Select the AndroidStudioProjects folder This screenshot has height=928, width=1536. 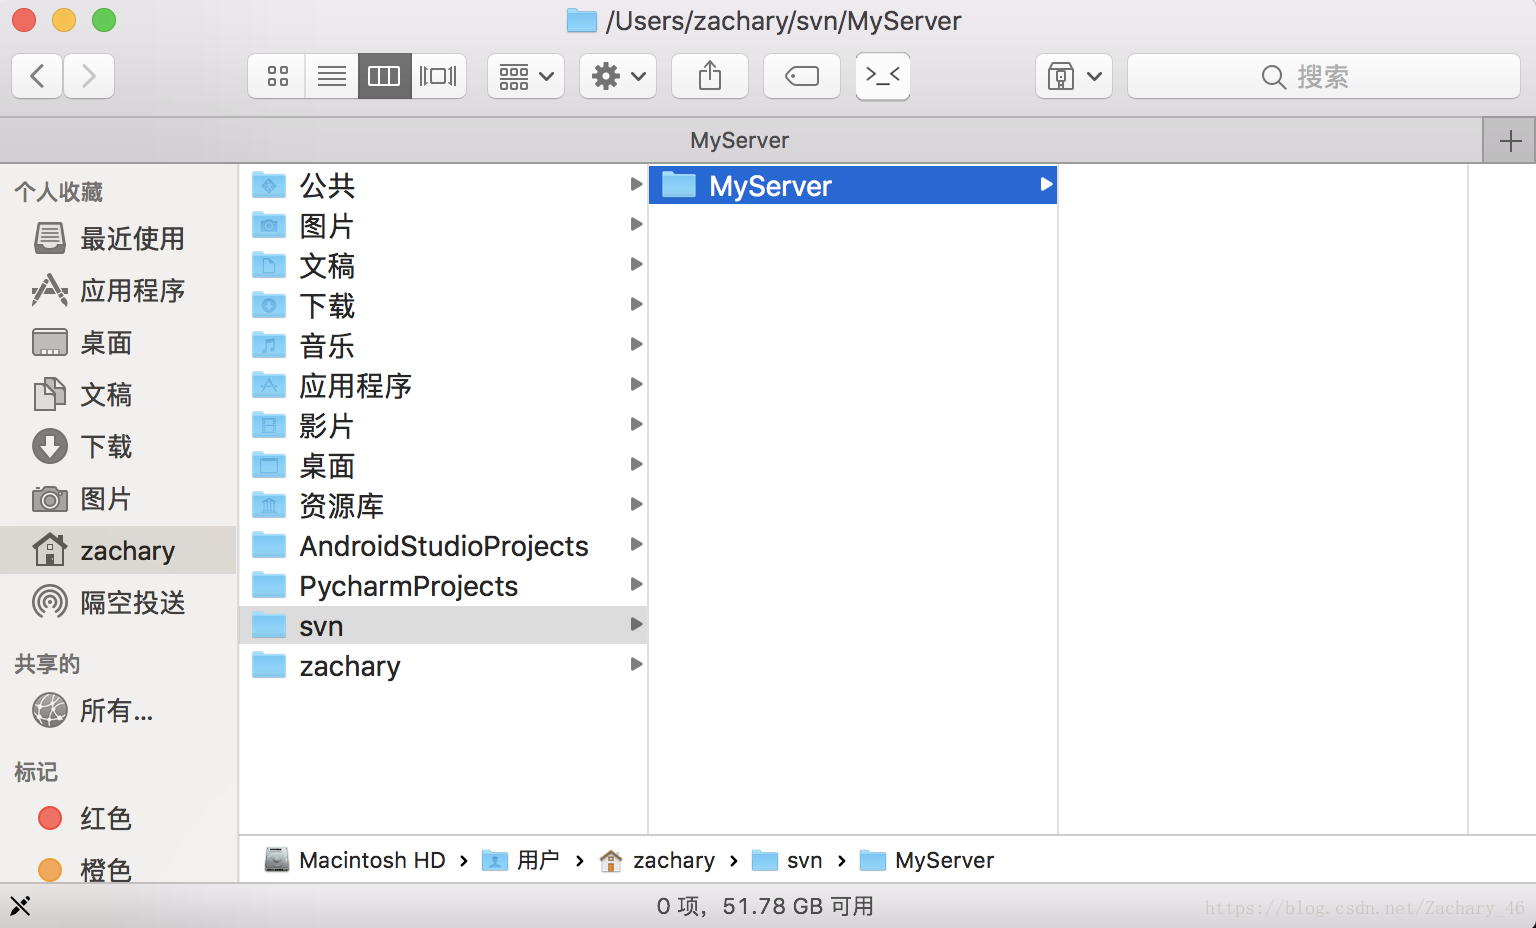[443, 545]
